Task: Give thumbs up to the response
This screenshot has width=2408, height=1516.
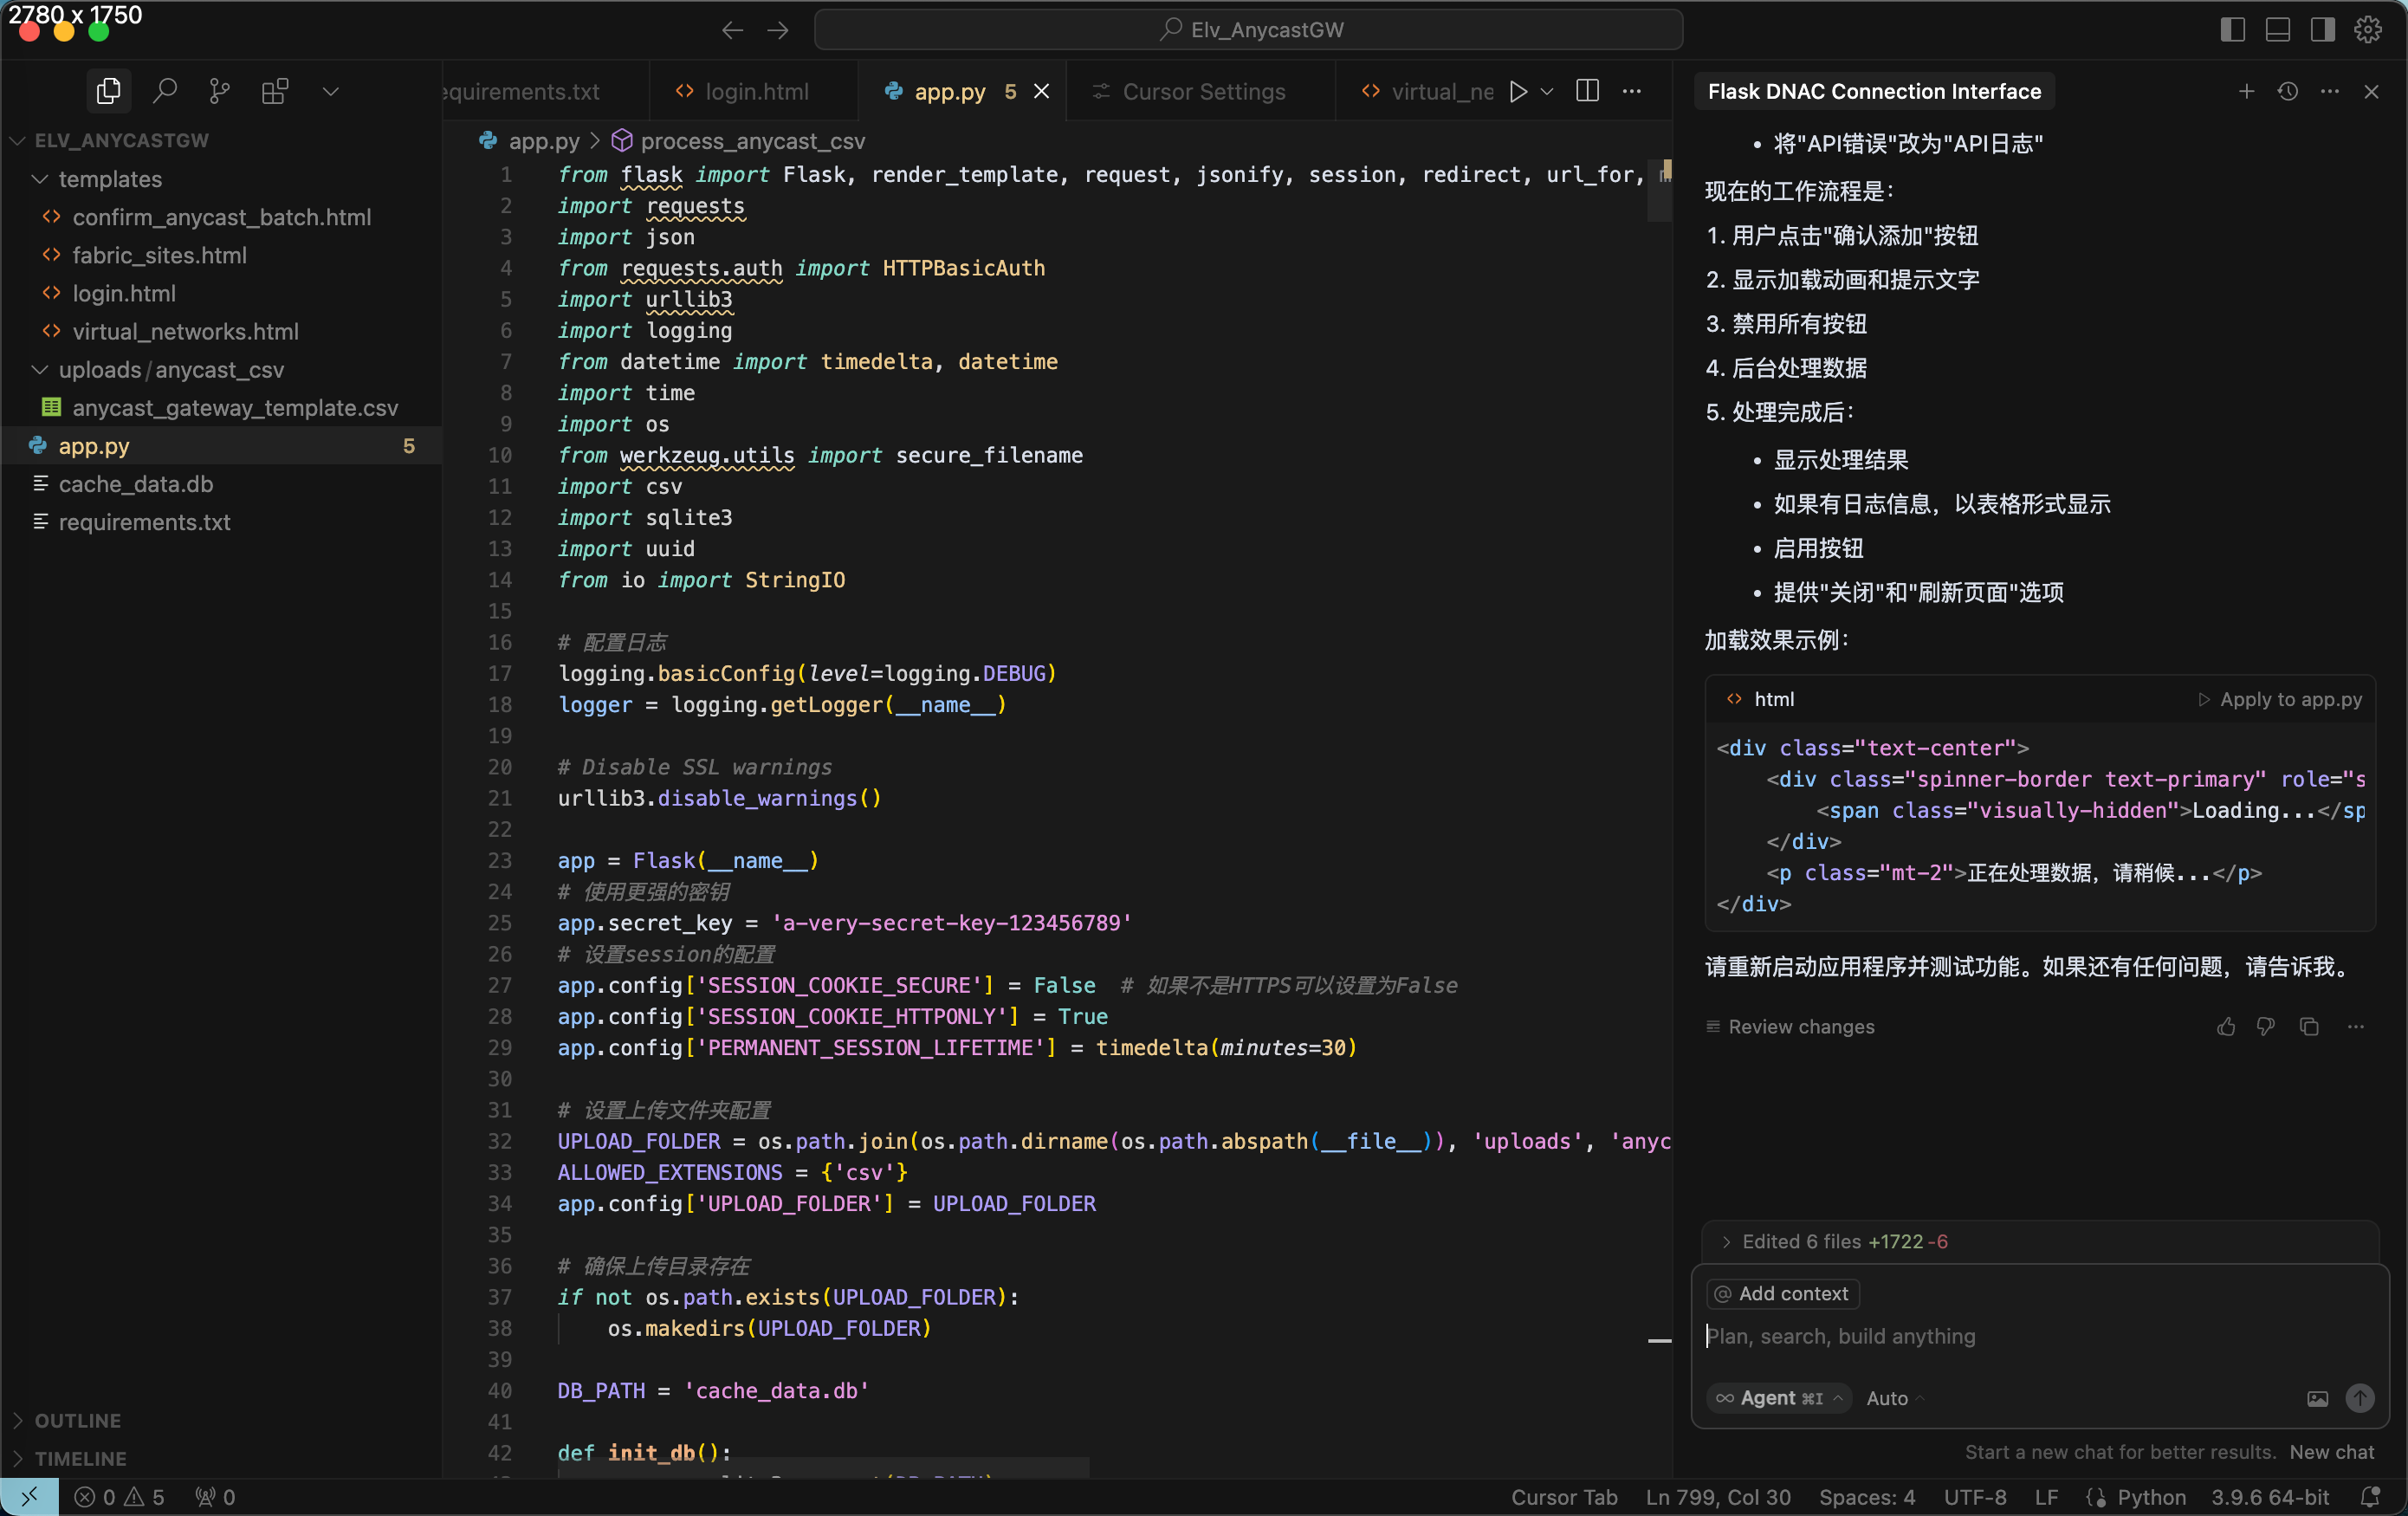Action: click(2226, 1026)
